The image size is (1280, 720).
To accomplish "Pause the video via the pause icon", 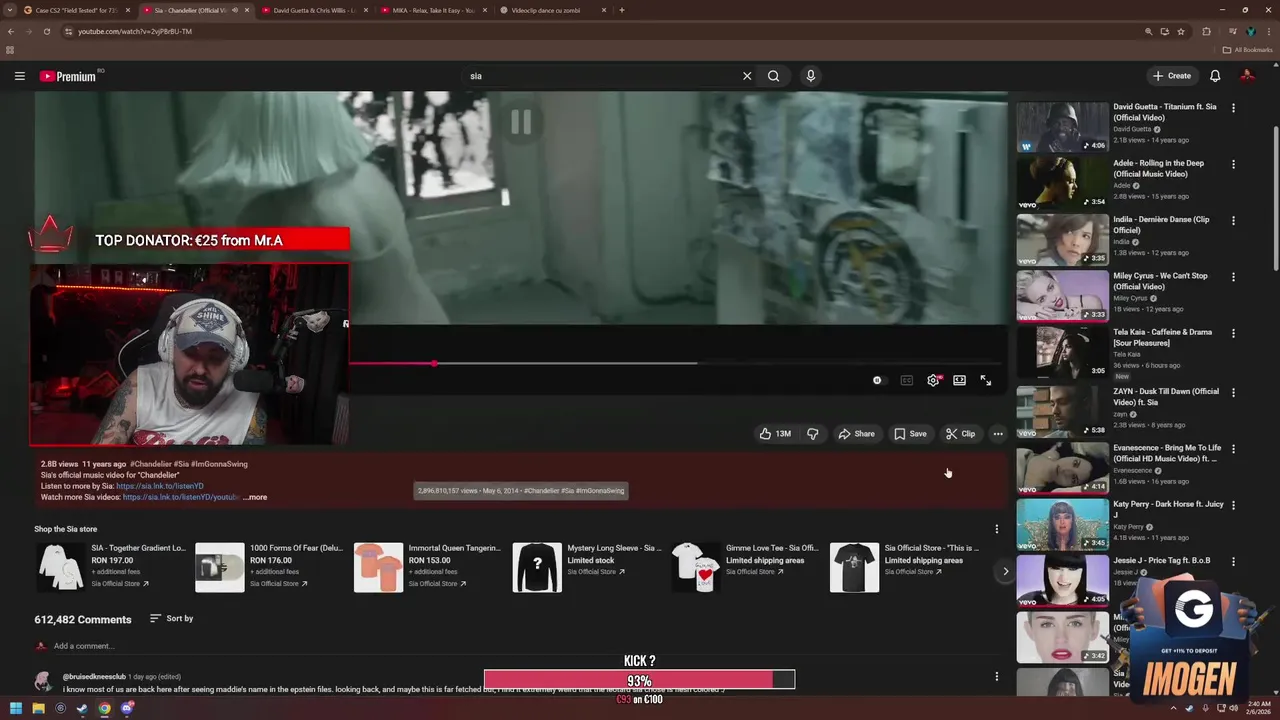I will [x=521, y=122].
